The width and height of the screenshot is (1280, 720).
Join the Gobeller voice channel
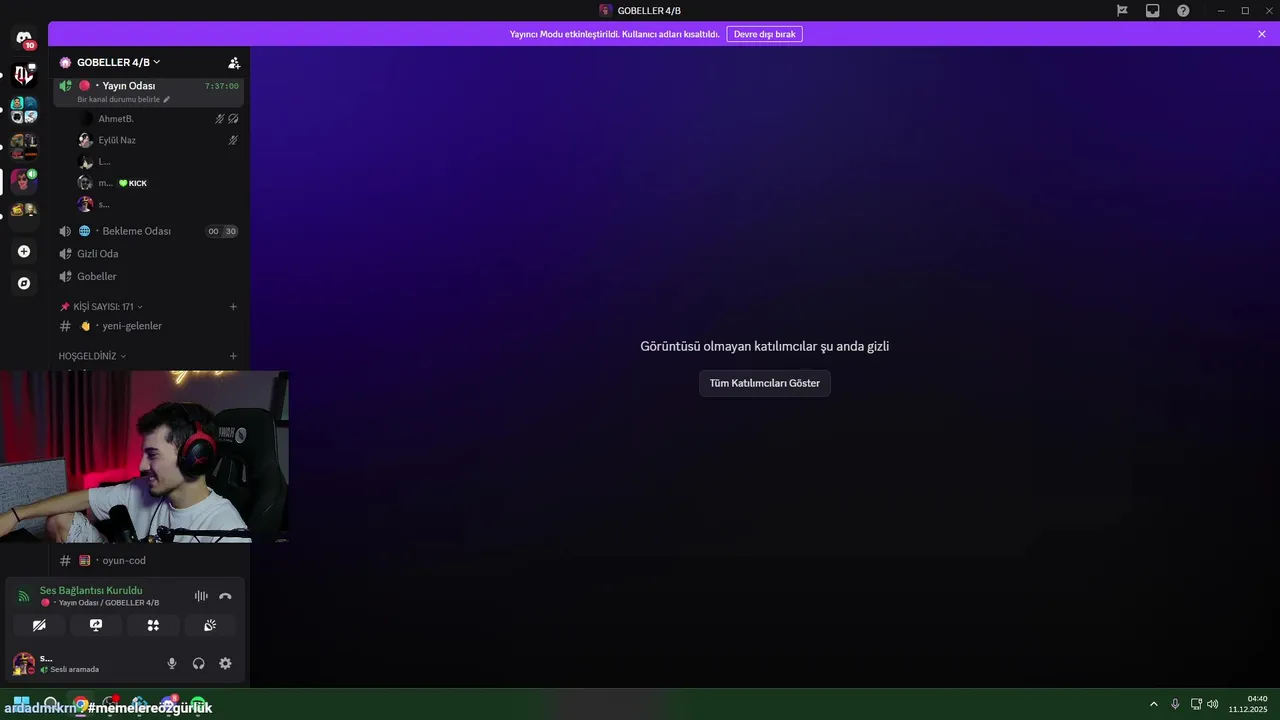click(149, 276)
